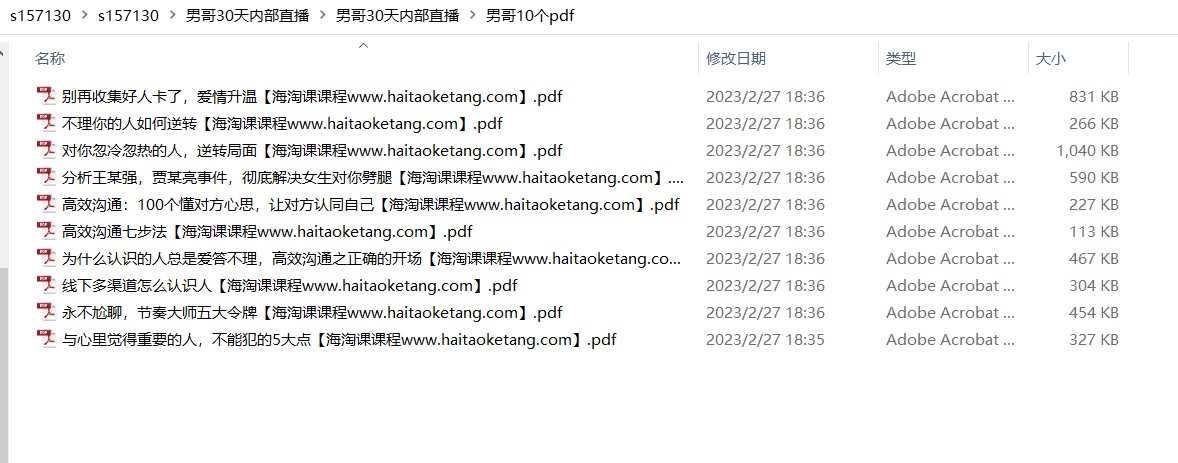Go to first 男哥30天内部直播 breadcrumb
The width and height of the screenshot is (1178, 463).
pos(247,16)
